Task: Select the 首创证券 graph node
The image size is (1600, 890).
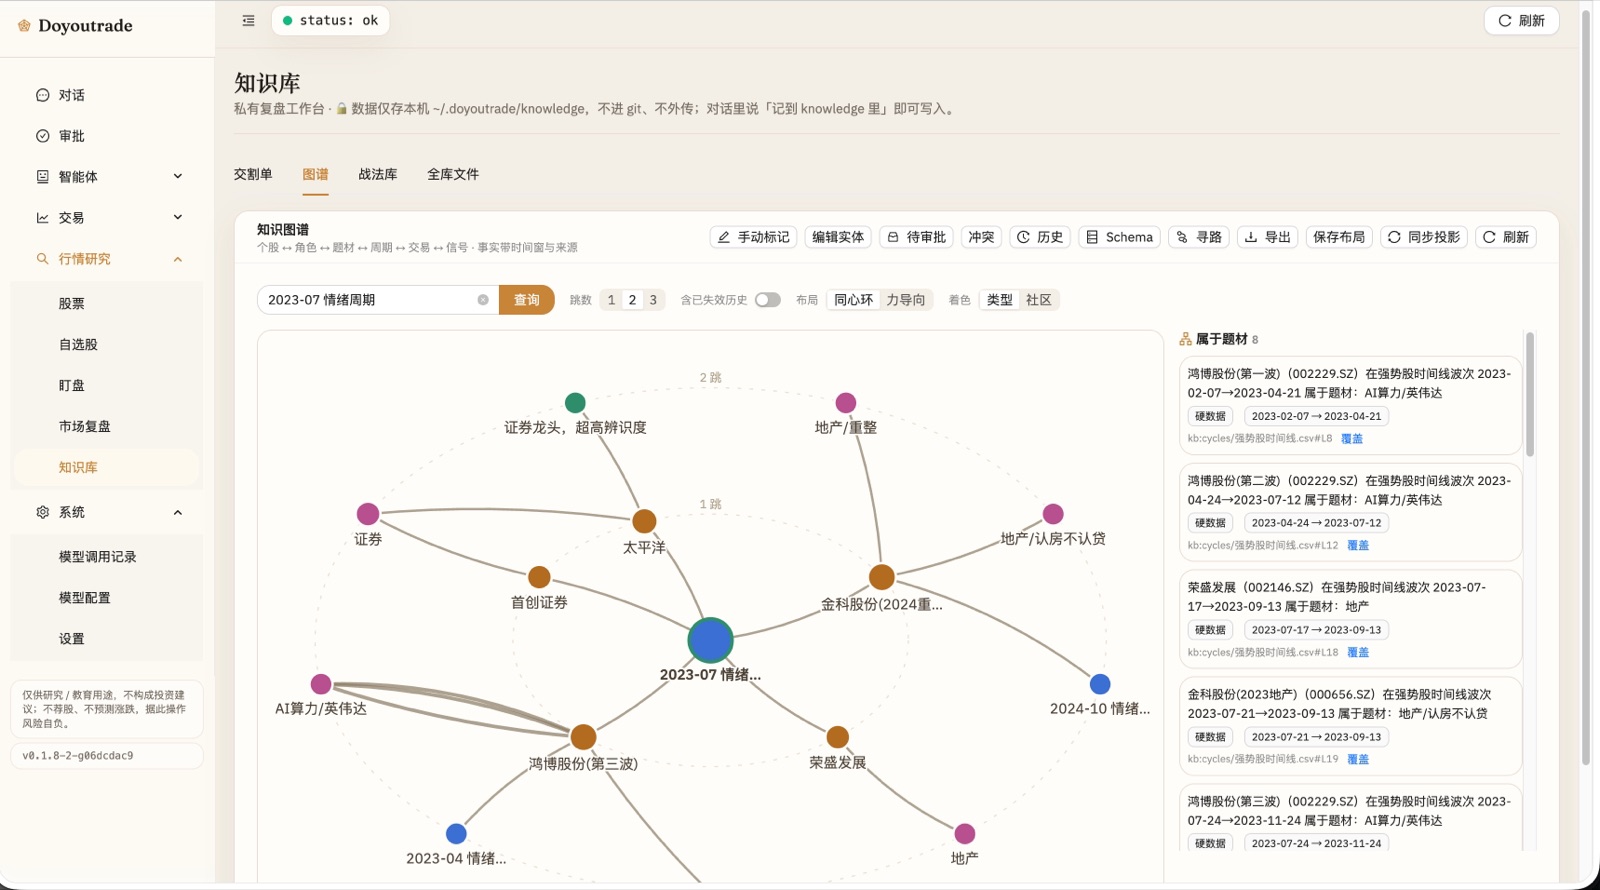Action: (539, 577)
